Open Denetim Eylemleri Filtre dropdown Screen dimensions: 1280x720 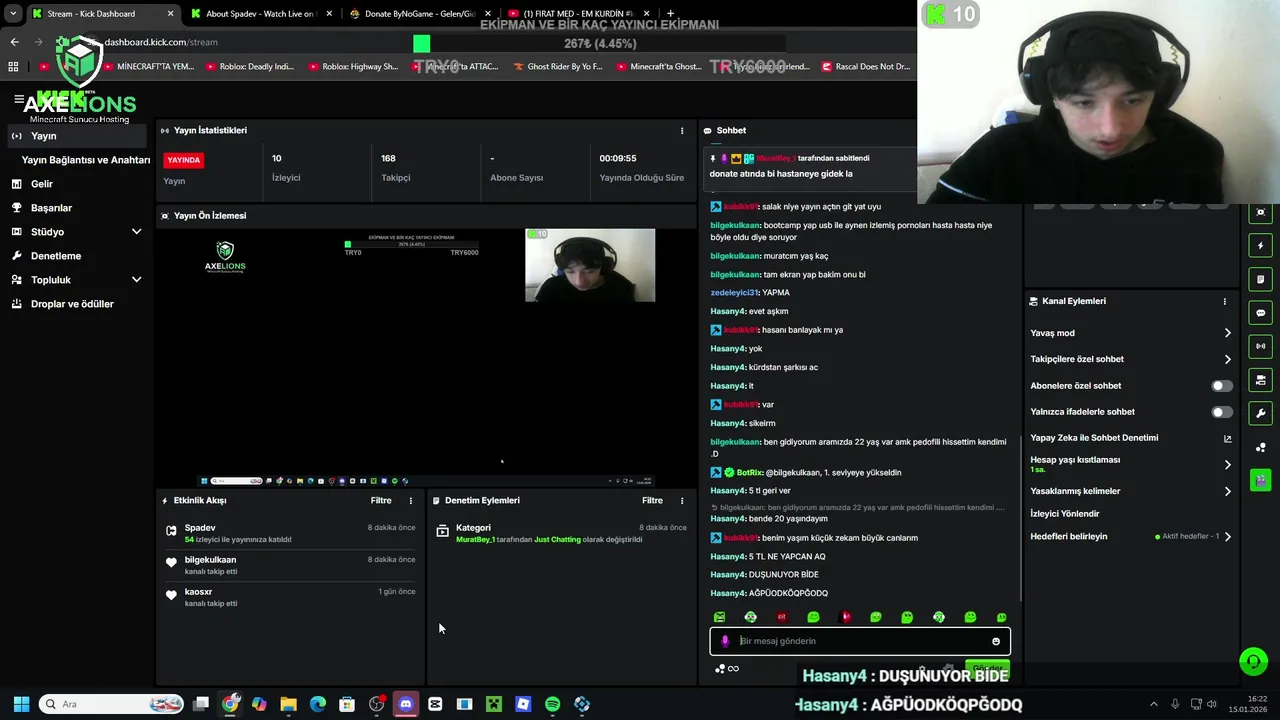click(652, 501)
